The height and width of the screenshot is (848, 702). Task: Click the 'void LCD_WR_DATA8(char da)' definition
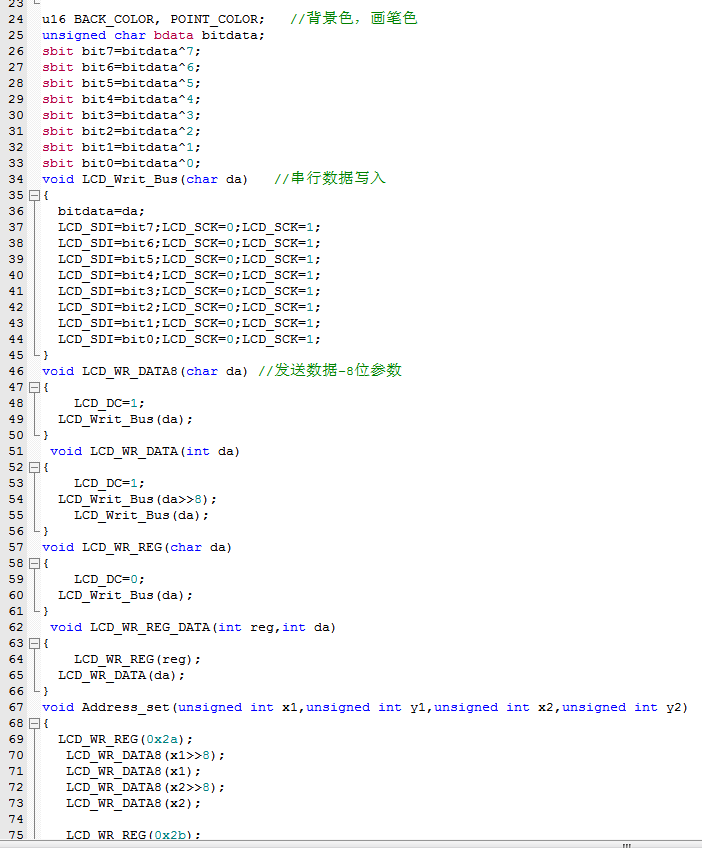(x=145, y=371)
